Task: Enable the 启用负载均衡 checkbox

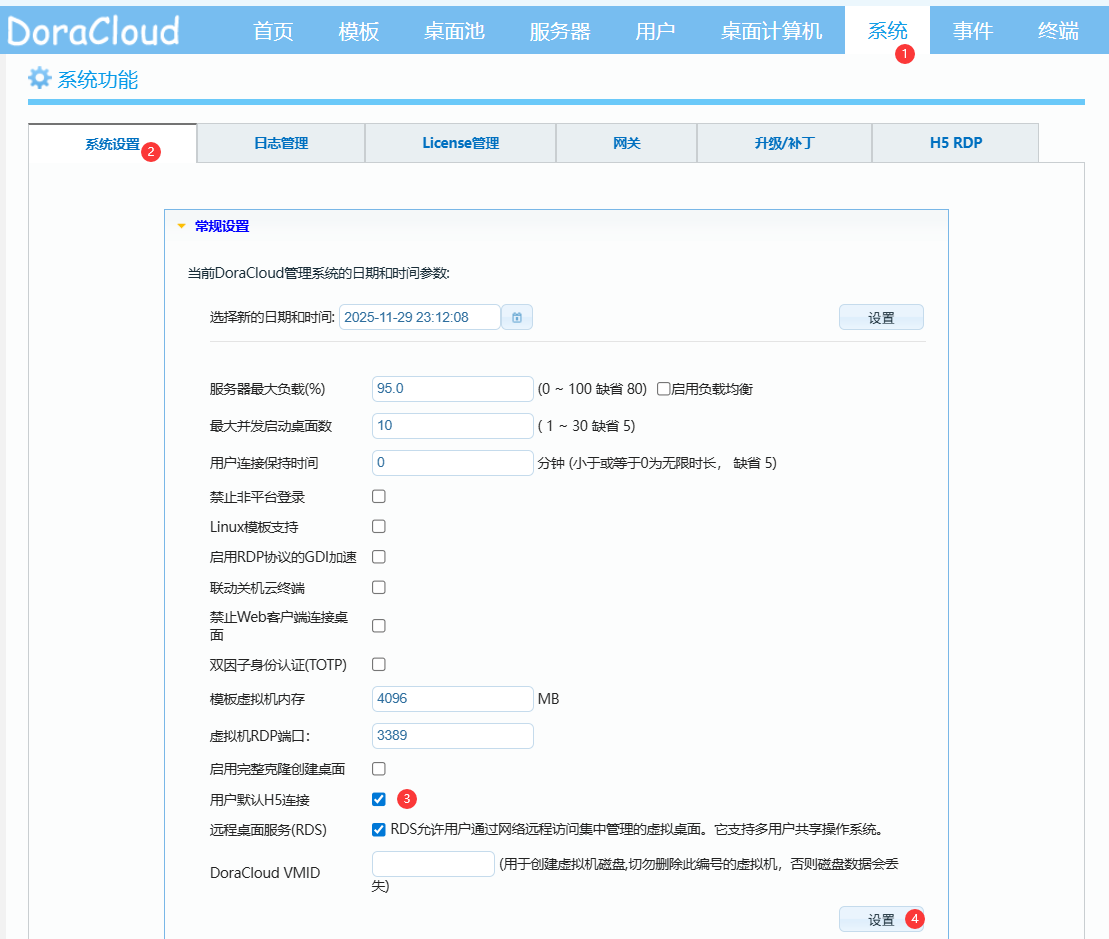Action: pos(663,389)
